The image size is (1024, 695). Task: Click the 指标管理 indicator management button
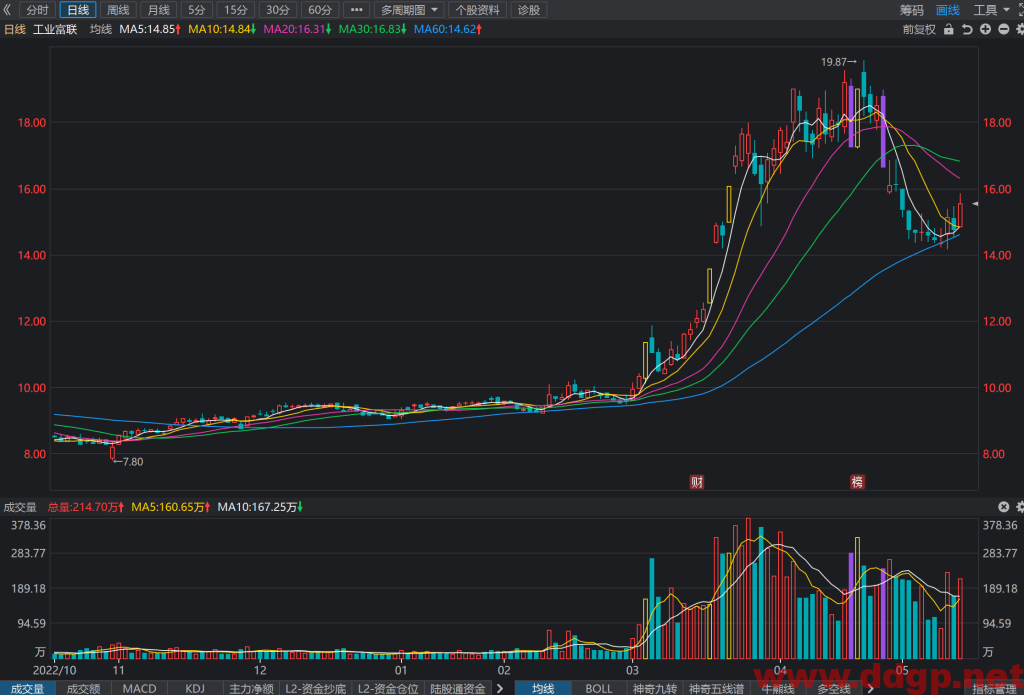click(x=993, y=688)
